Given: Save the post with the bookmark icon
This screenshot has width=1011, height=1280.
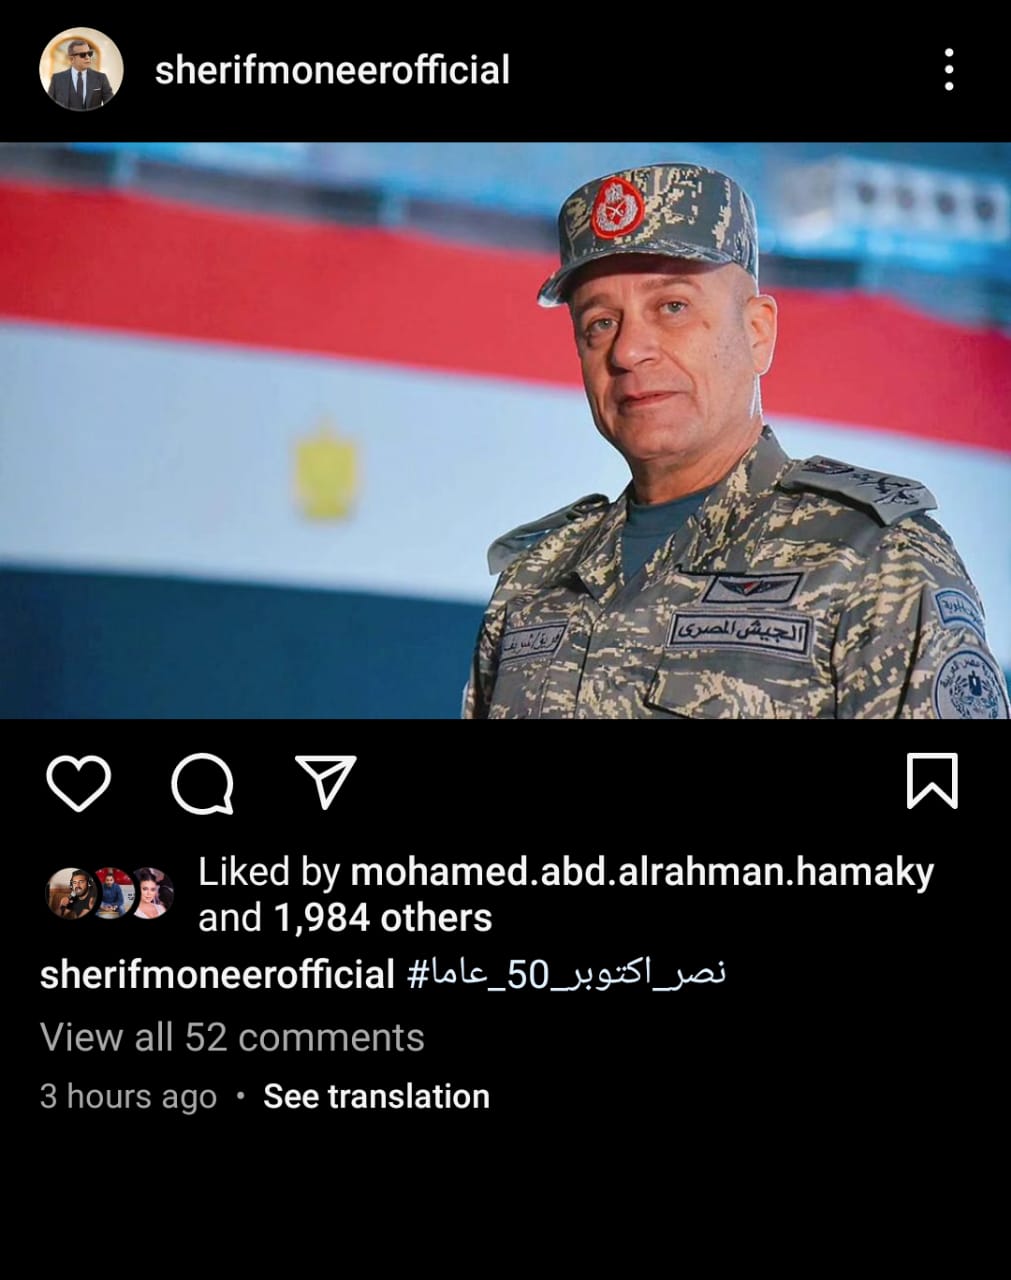Looking at the screenshot, I should click(x=931, y=781).
